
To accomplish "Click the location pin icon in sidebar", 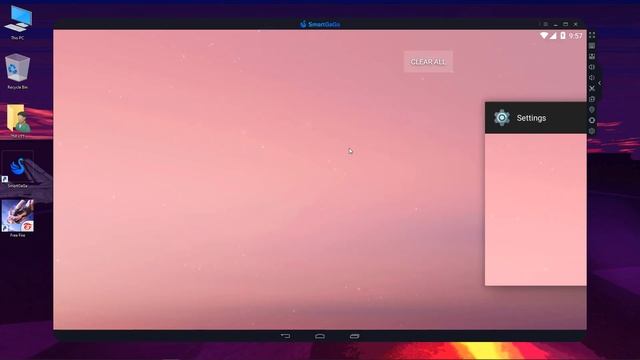I will point(592,109).
